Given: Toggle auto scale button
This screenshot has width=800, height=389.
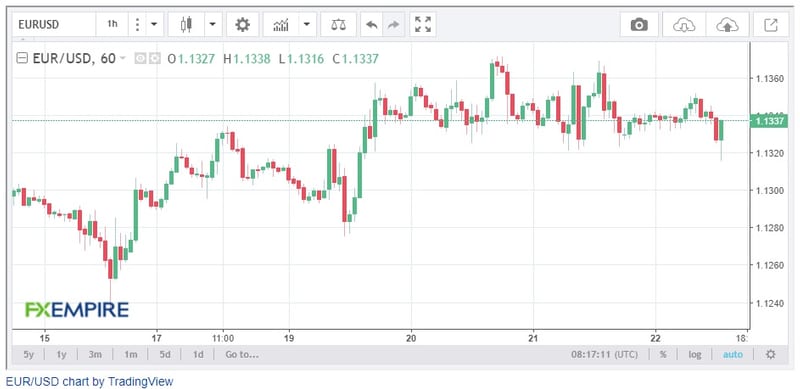Looking at the screenshot, I should click(x=733, y=354).
